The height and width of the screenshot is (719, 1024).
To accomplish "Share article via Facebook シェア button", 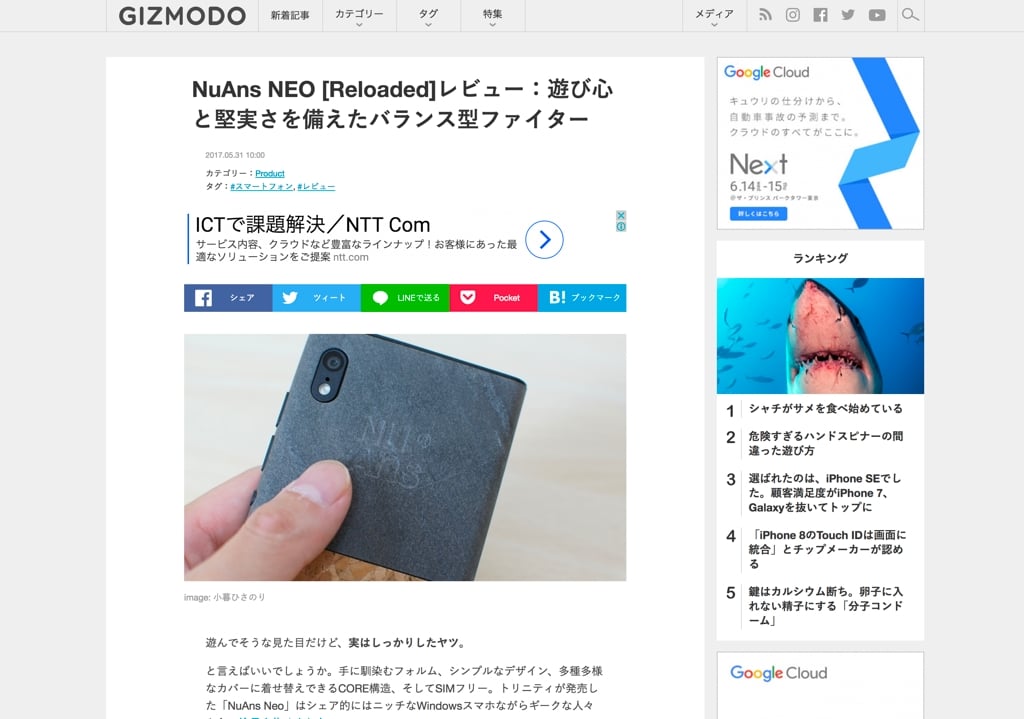I will pos(228,298).
